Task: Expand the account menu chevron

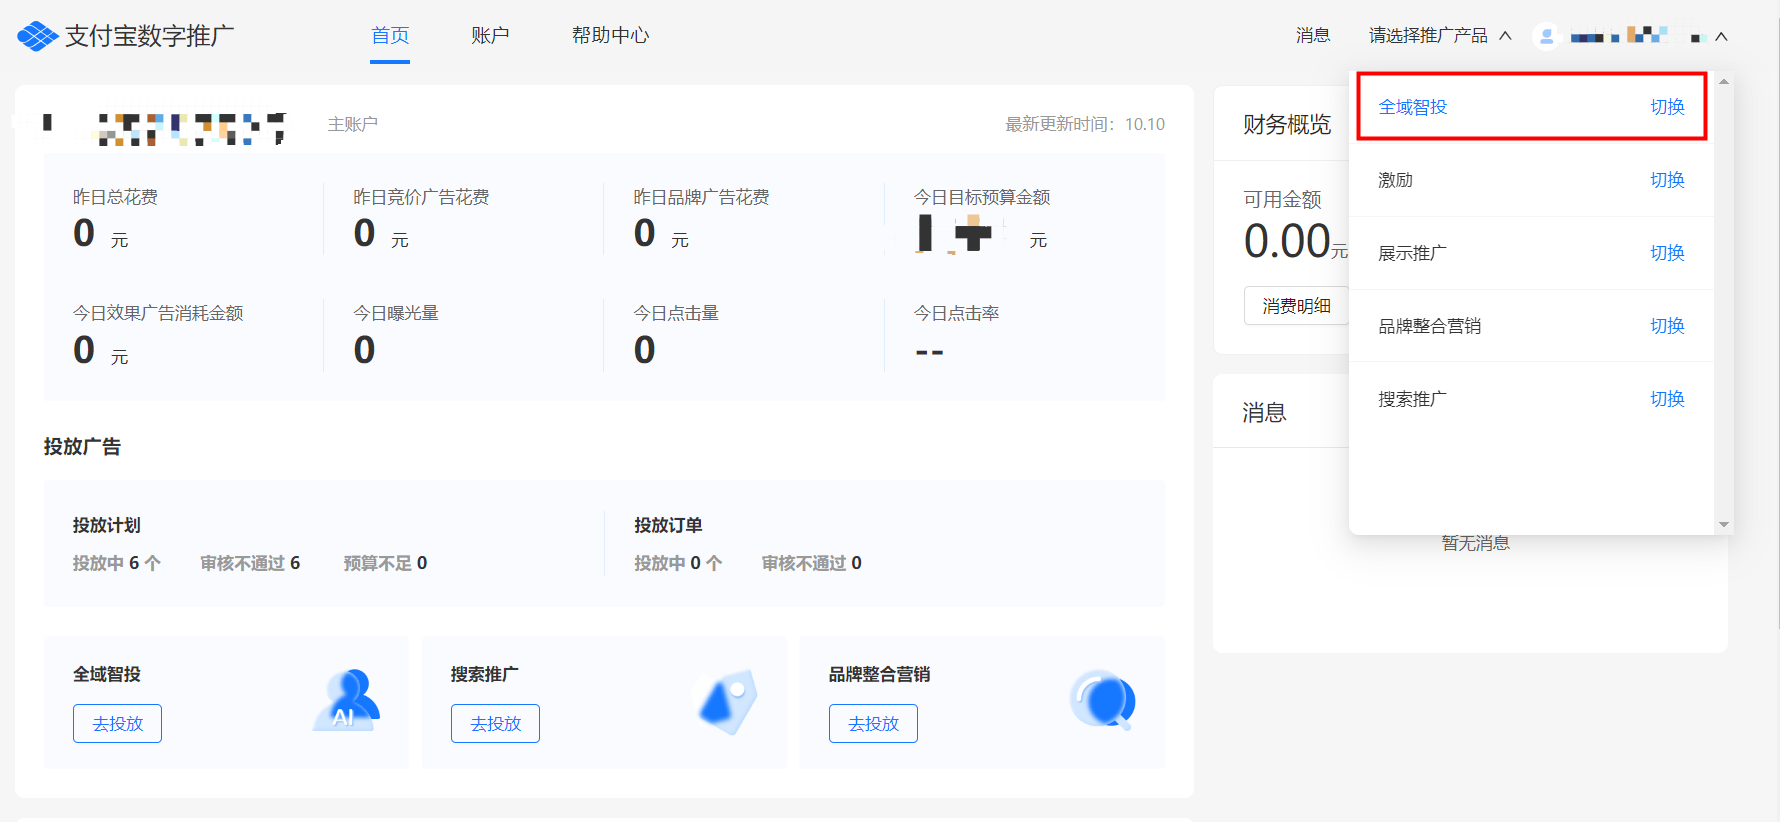Action: (x=1721, y=37)
